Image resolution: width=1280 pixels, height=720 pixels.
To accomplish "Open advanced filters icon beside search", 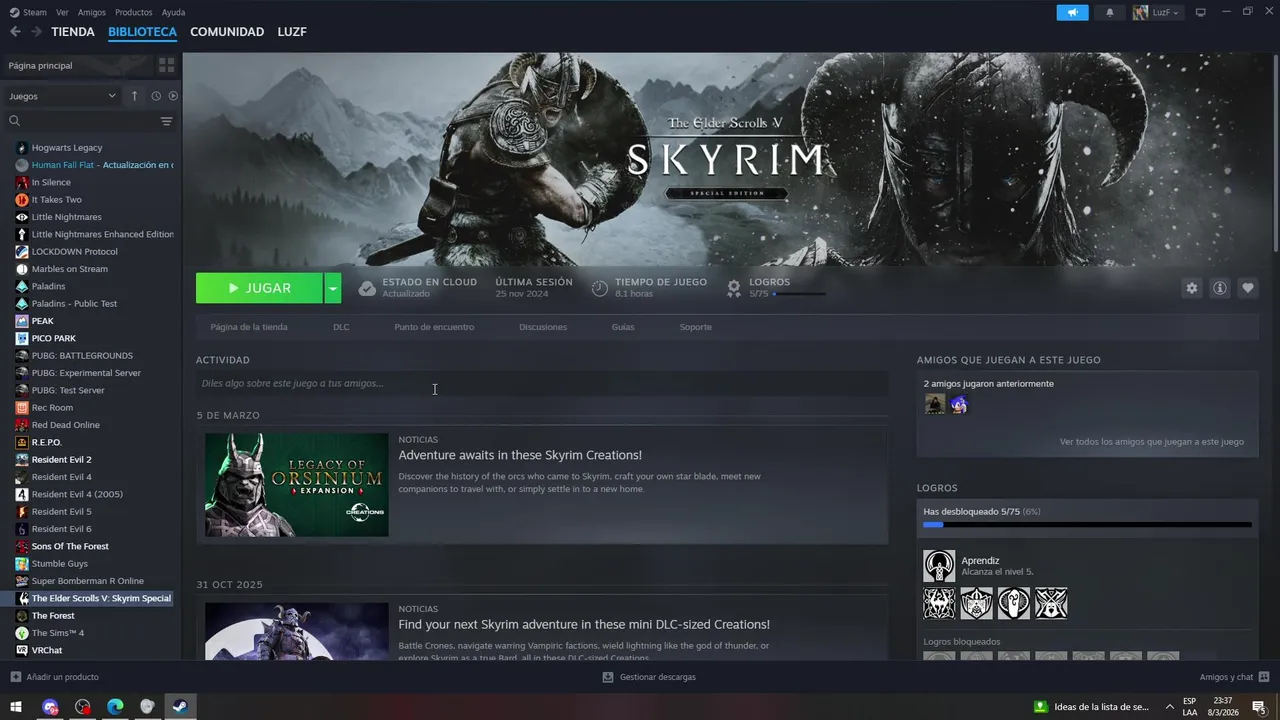I will pos(166,121).
